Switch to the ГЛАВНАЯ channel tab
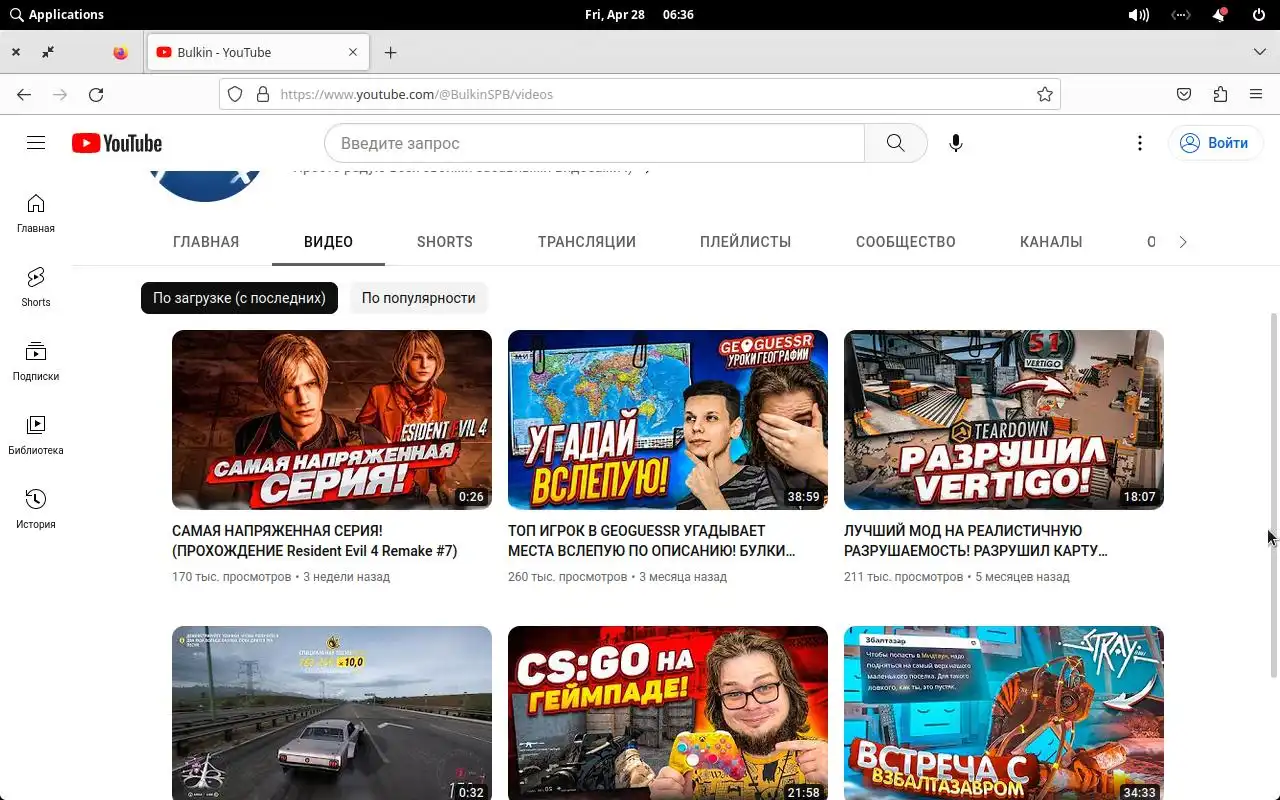 click(206, 242)
